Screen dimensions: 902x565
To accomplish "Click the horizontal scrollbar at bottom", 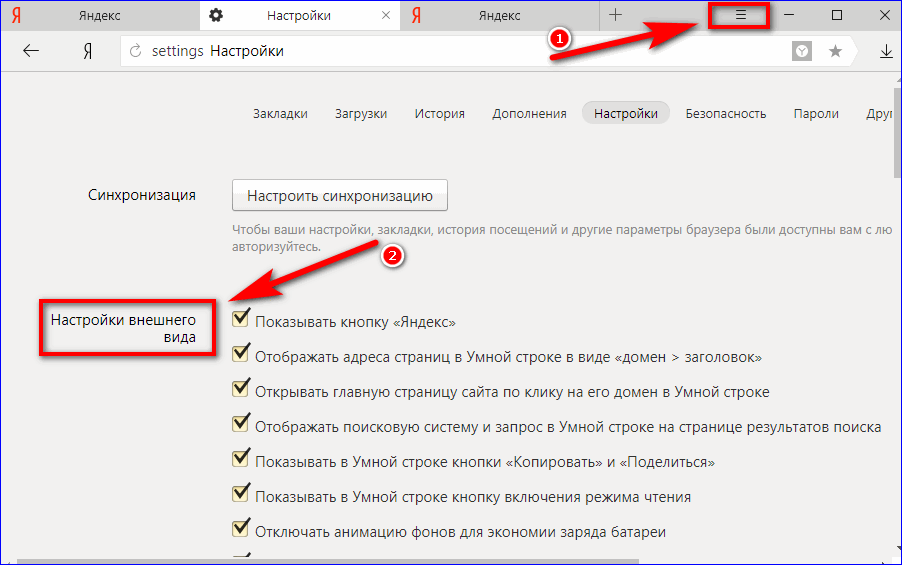I will click(328, 561).
